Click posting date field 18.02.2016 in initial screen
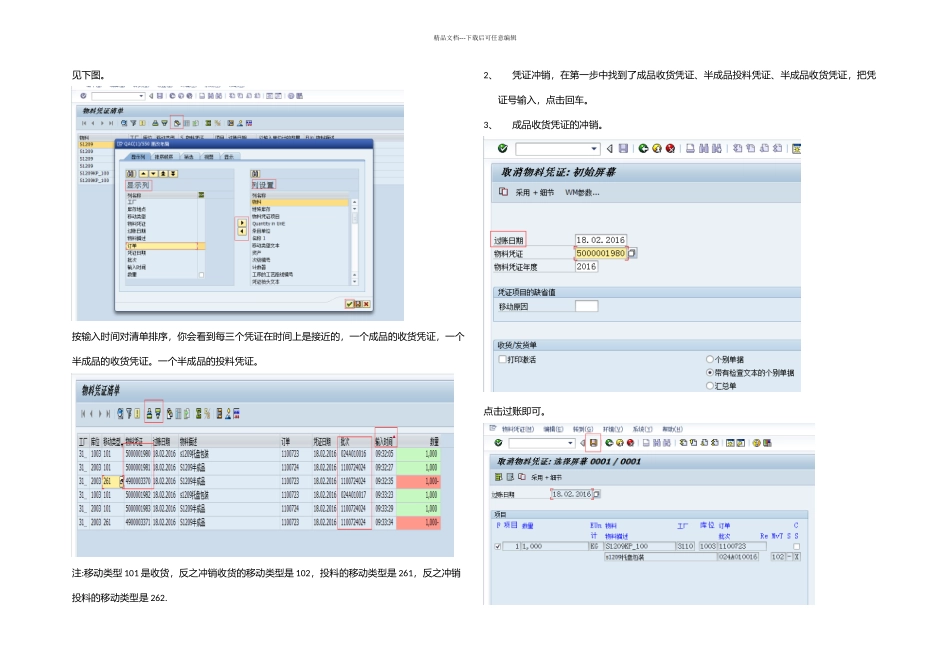 [601, 240]
